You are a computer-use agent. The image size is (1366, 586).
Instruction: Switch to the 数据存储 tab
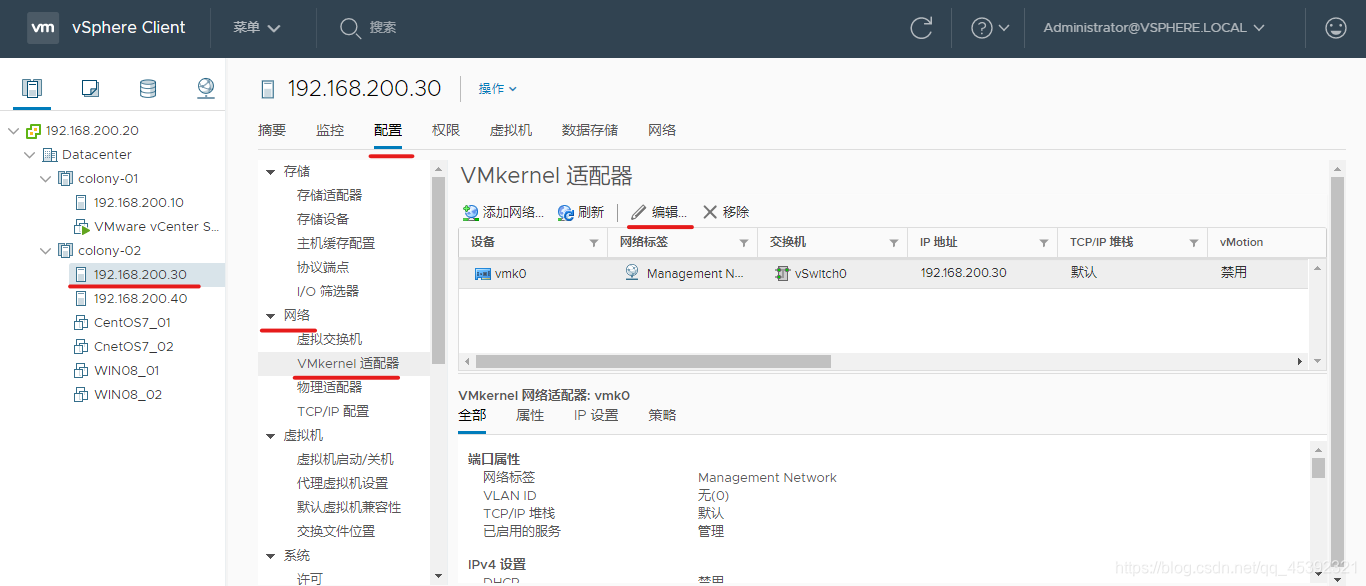pyautogui.click(x=590, y=130)
